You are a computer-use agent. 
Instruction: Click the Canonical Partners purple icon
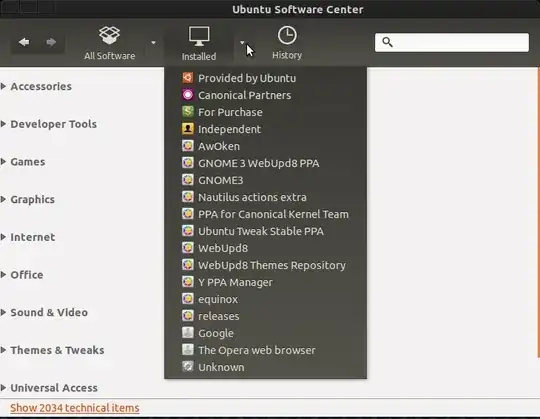click(x=188, y=95)
